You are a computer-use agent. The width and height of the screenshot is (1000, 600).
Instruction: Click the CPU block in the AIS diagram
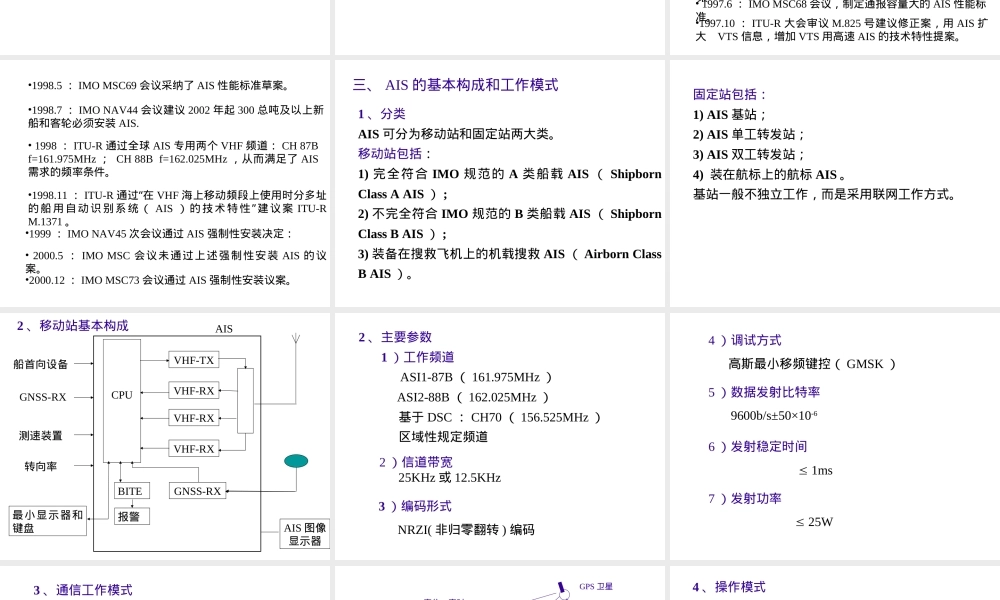pyautogui.click(x=122, y=400)
